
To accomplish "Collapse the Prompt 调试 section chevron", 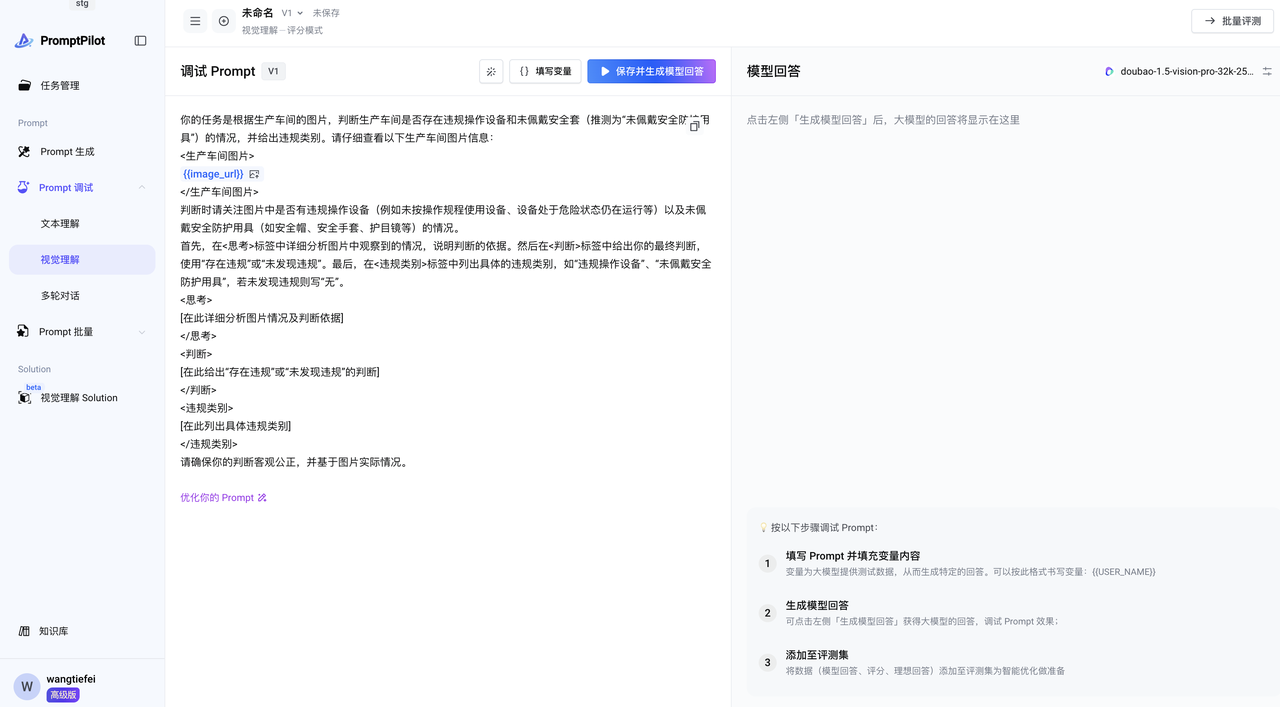I will 141,188.
